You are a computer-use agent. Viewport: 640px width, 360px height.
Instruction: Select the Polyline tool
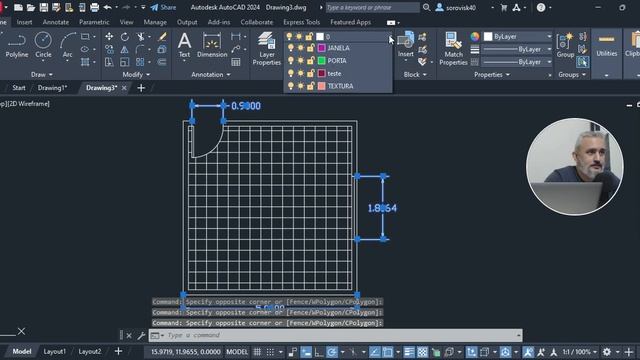pyautogui.click(x=17, y=45)
